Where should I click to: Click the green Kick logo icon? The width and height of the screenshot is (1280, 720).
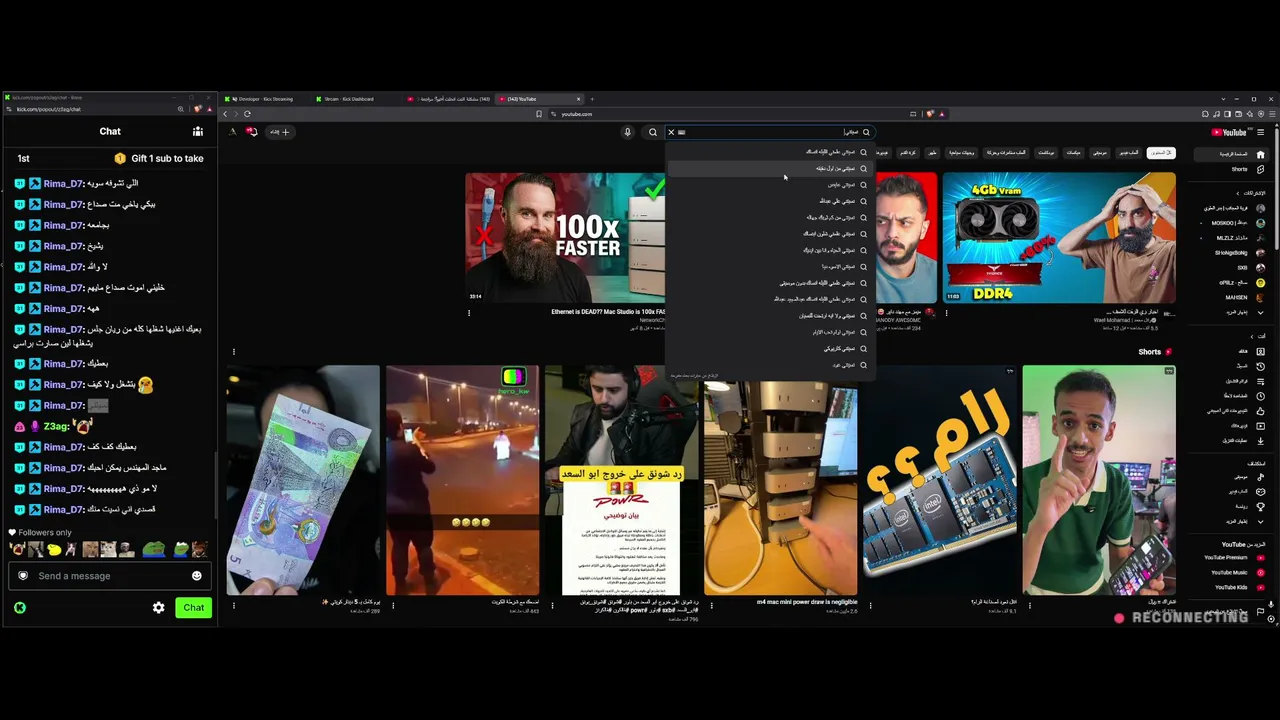(19, 607)
